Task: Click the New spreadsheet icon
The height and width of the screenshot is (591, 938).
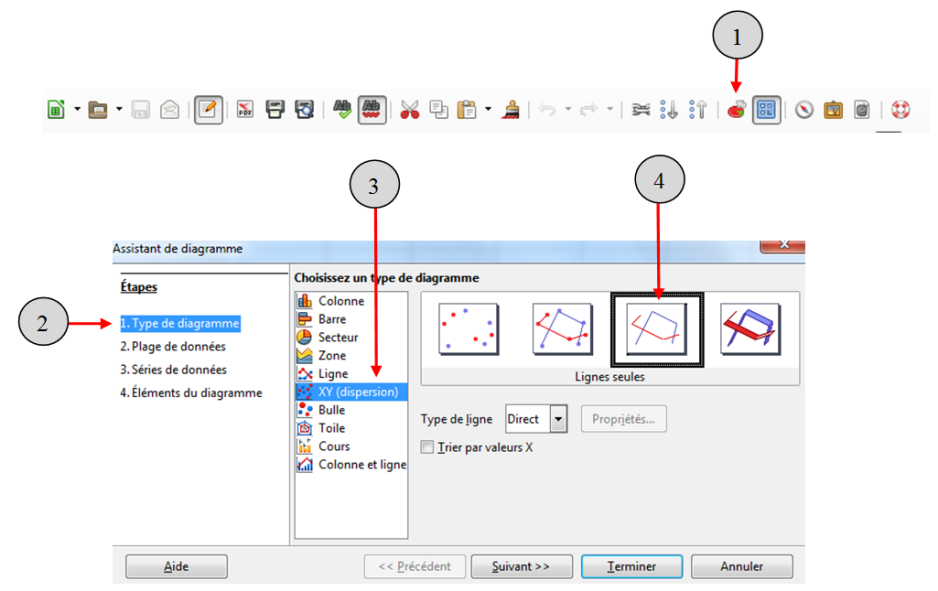Action: (56, 109)
